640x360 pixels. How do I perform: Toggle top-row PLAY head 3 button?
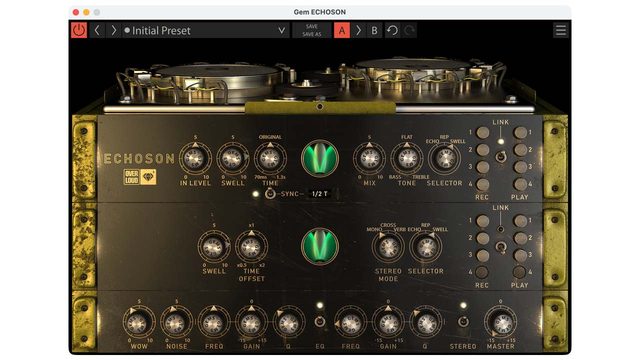(x=520, y=167)
